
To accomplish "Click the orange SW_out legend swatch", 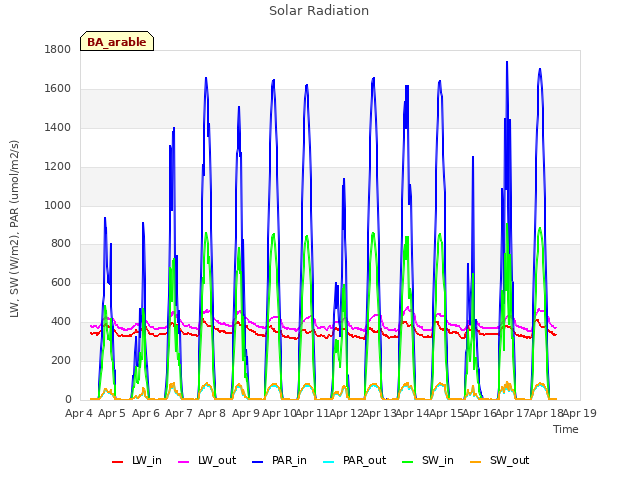I will pos(476,462).
